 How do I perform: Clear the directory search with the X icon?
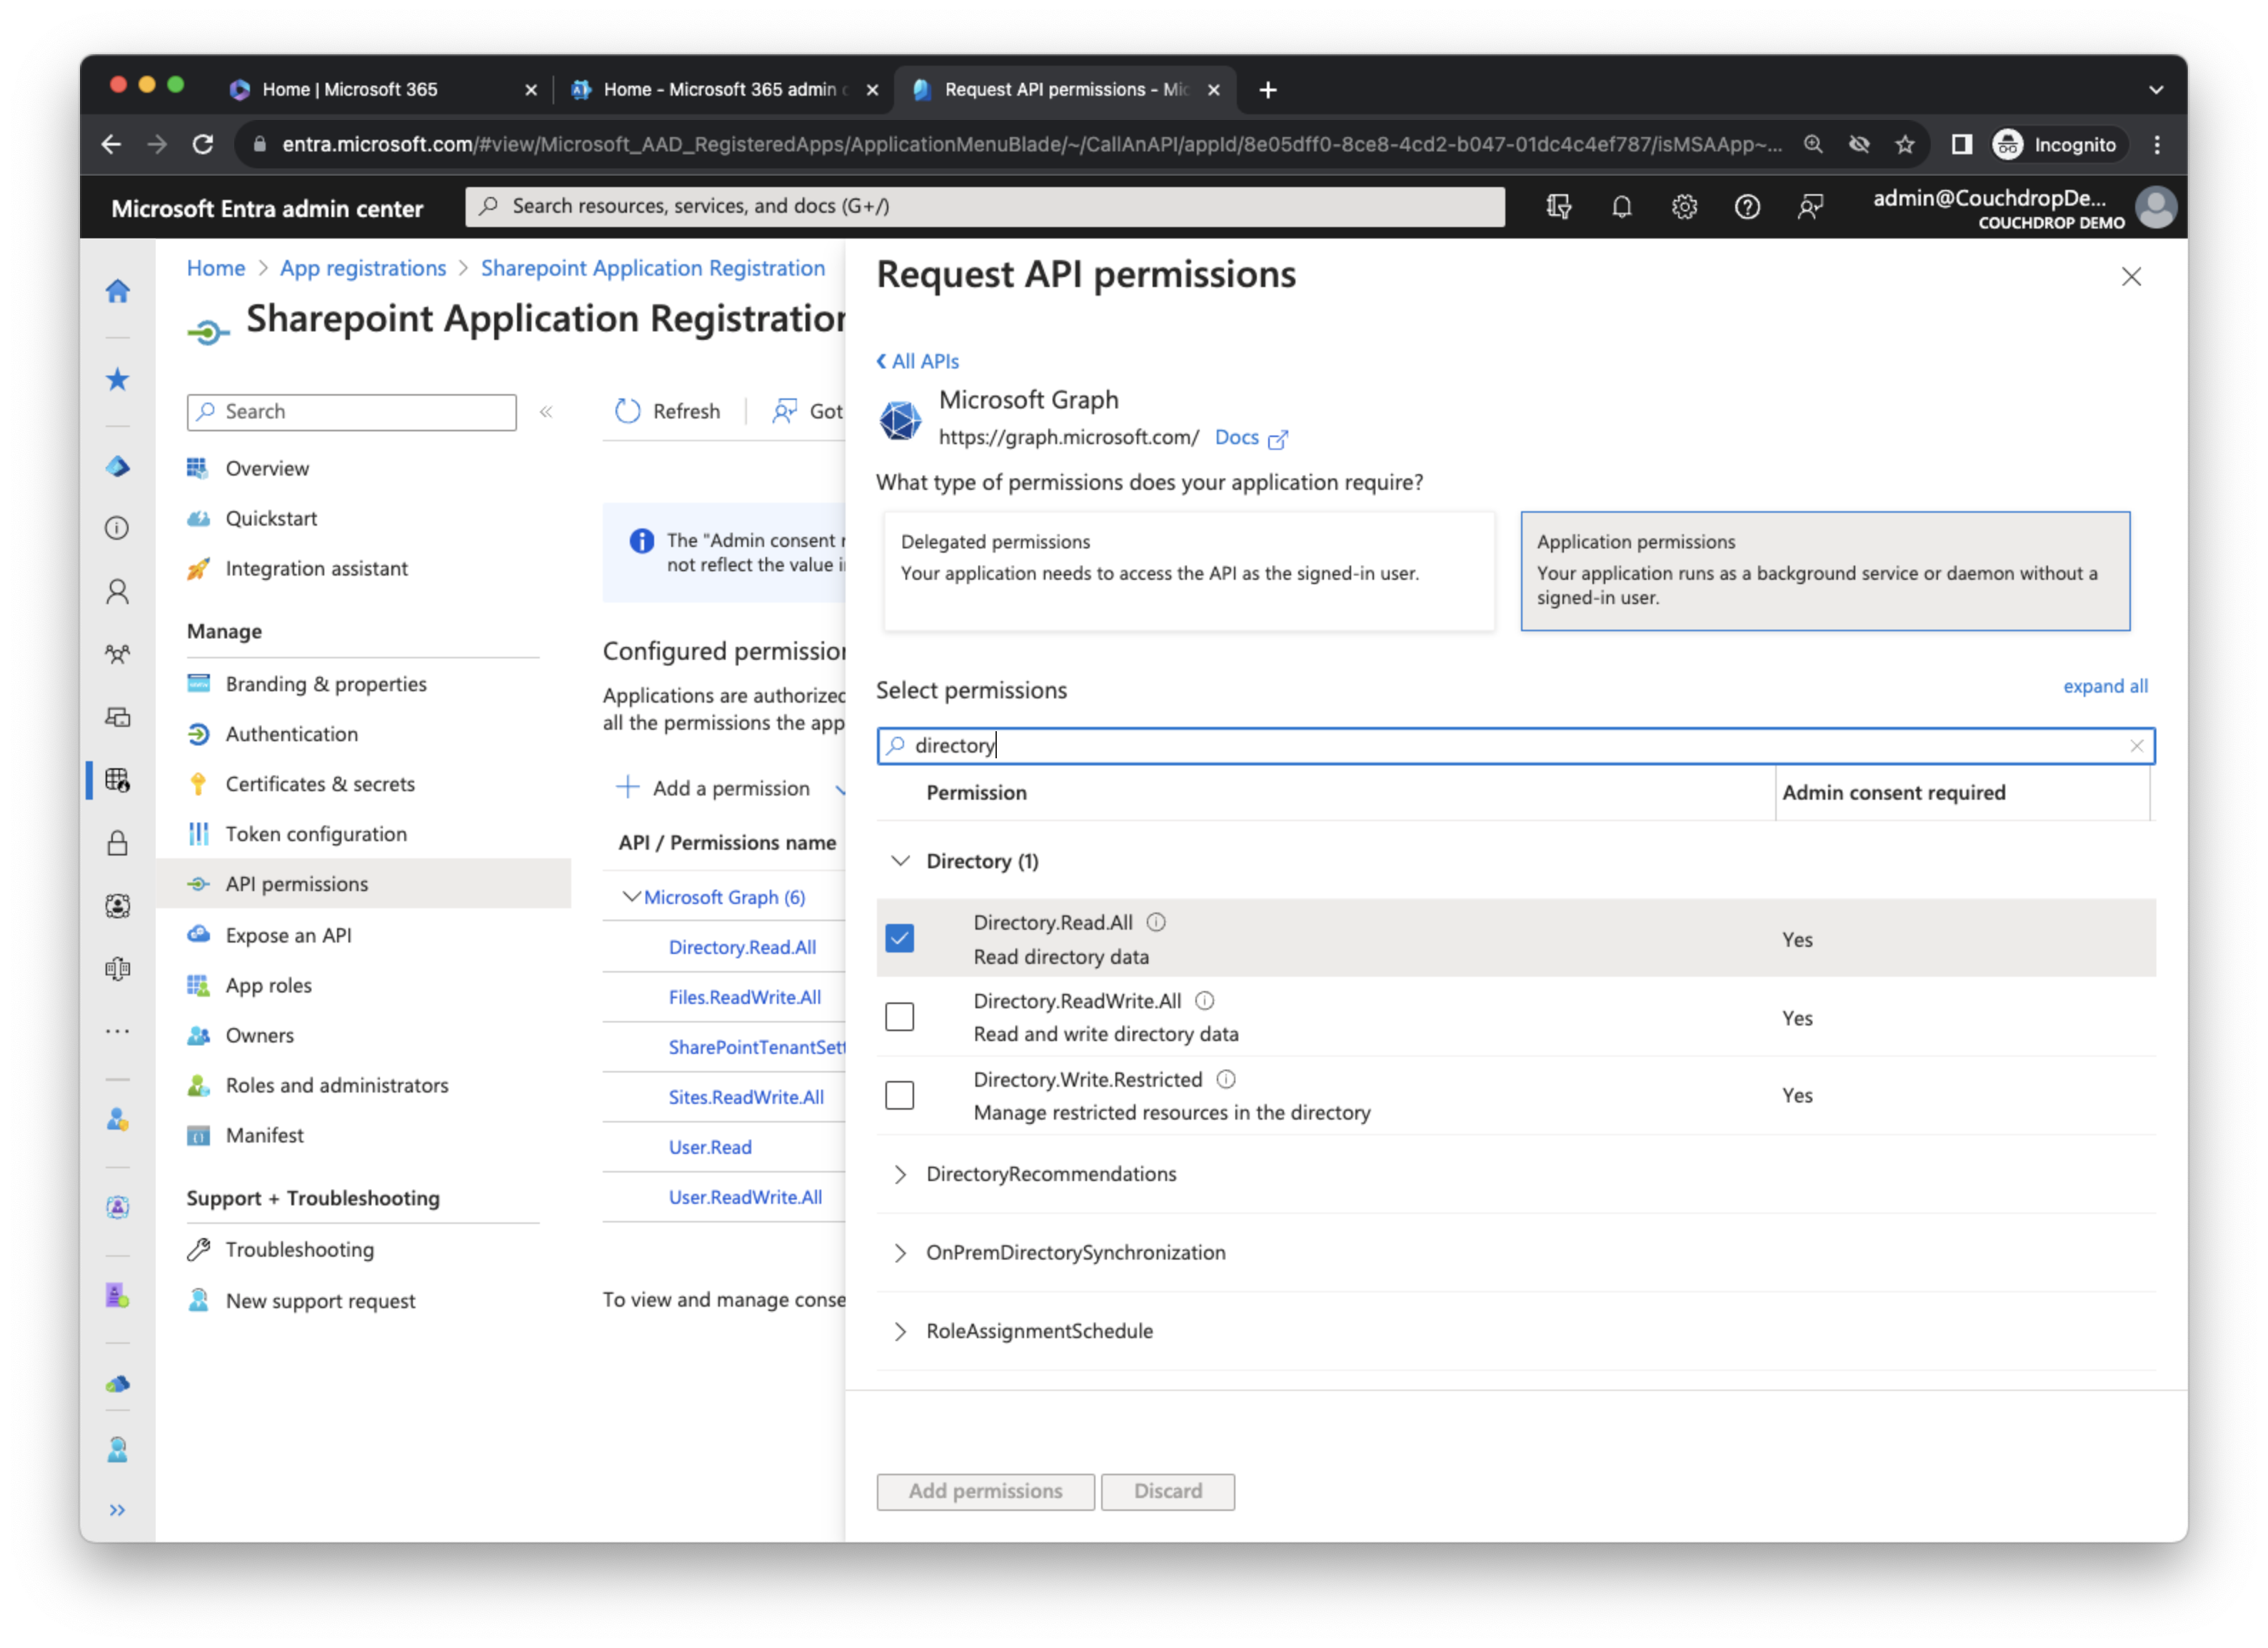click(x=2136, y=746)
